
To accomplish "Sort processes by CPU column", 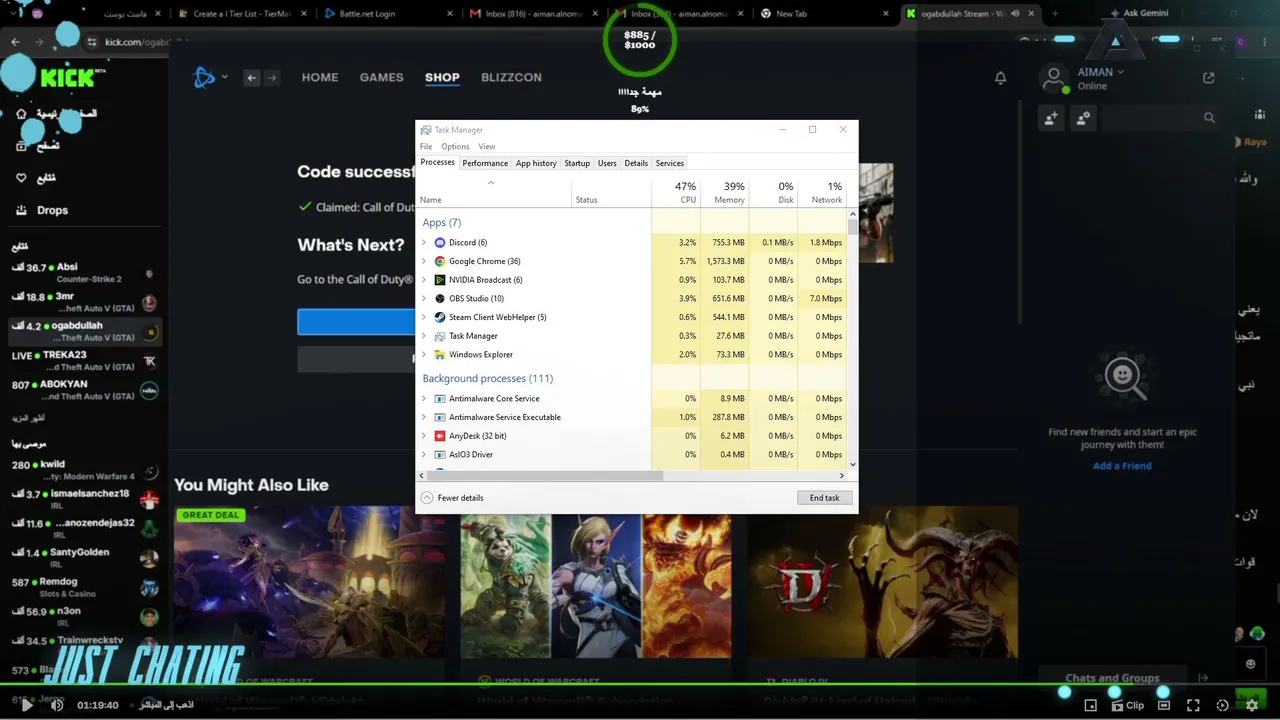I will [x=674, y=193].
